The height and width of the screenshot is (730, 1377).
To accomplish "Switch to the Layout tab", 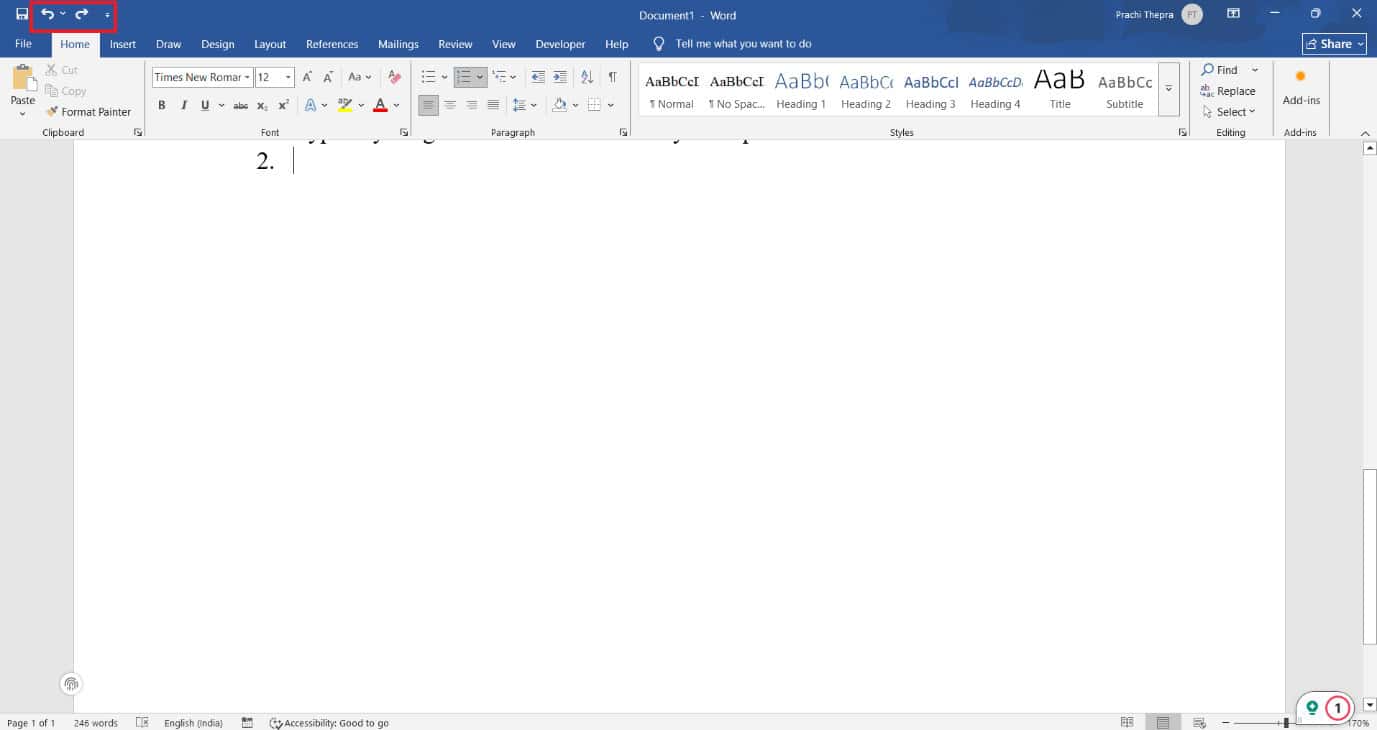I will point(270,44).
